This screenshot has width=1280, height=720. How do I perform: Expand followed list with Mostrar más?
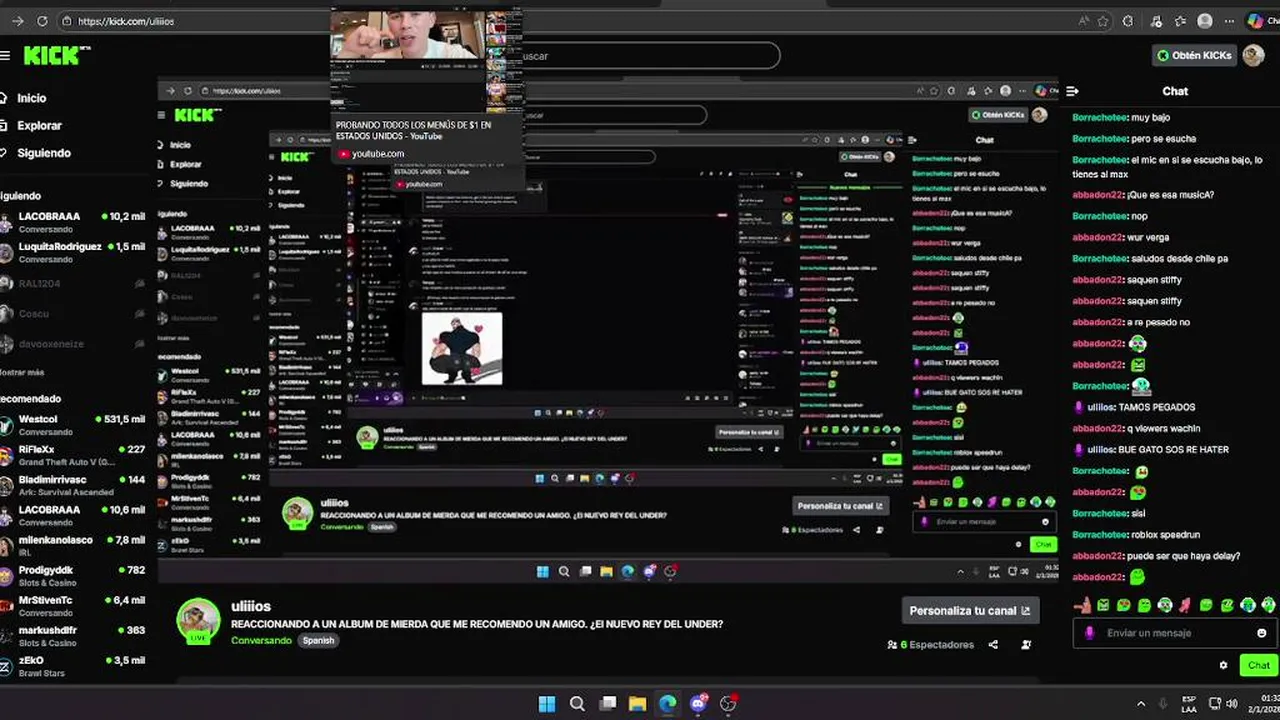22,372
